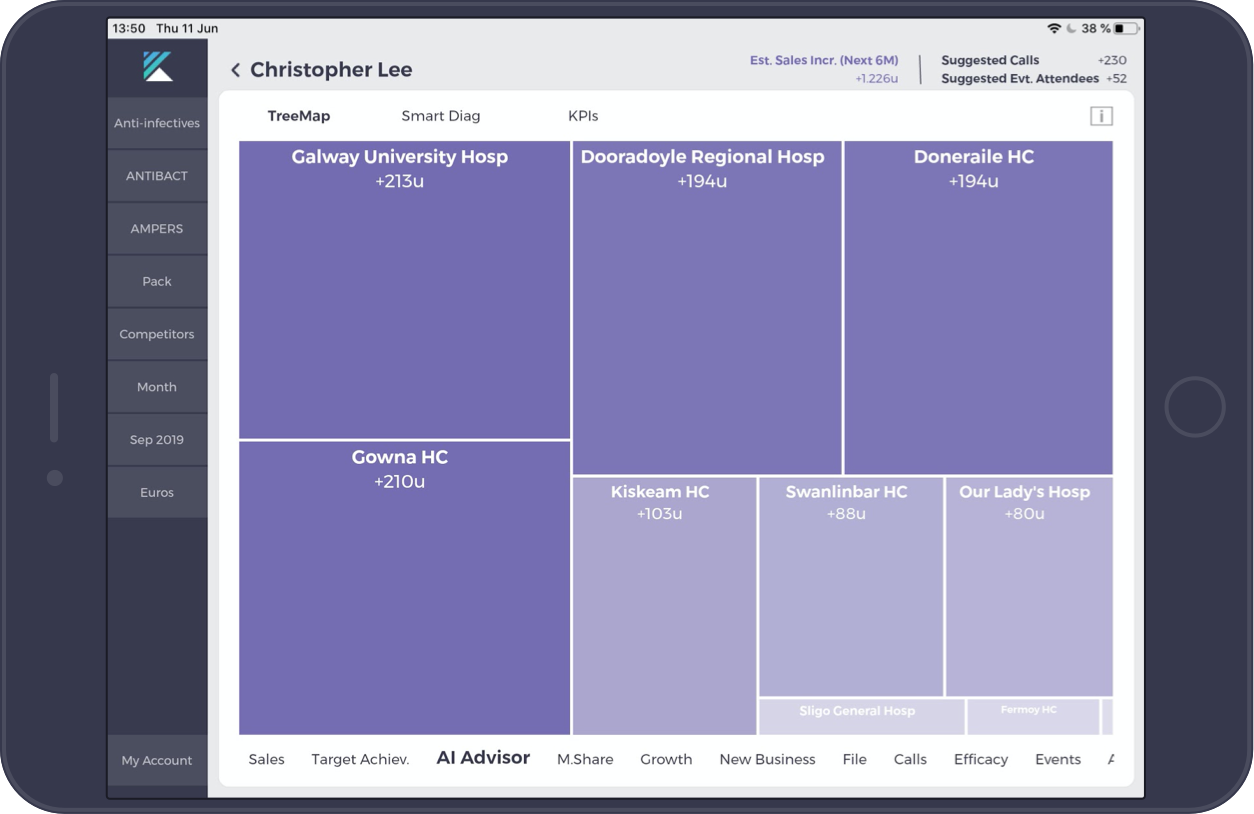Select the Competitors sidebar button

coord(157,334)
